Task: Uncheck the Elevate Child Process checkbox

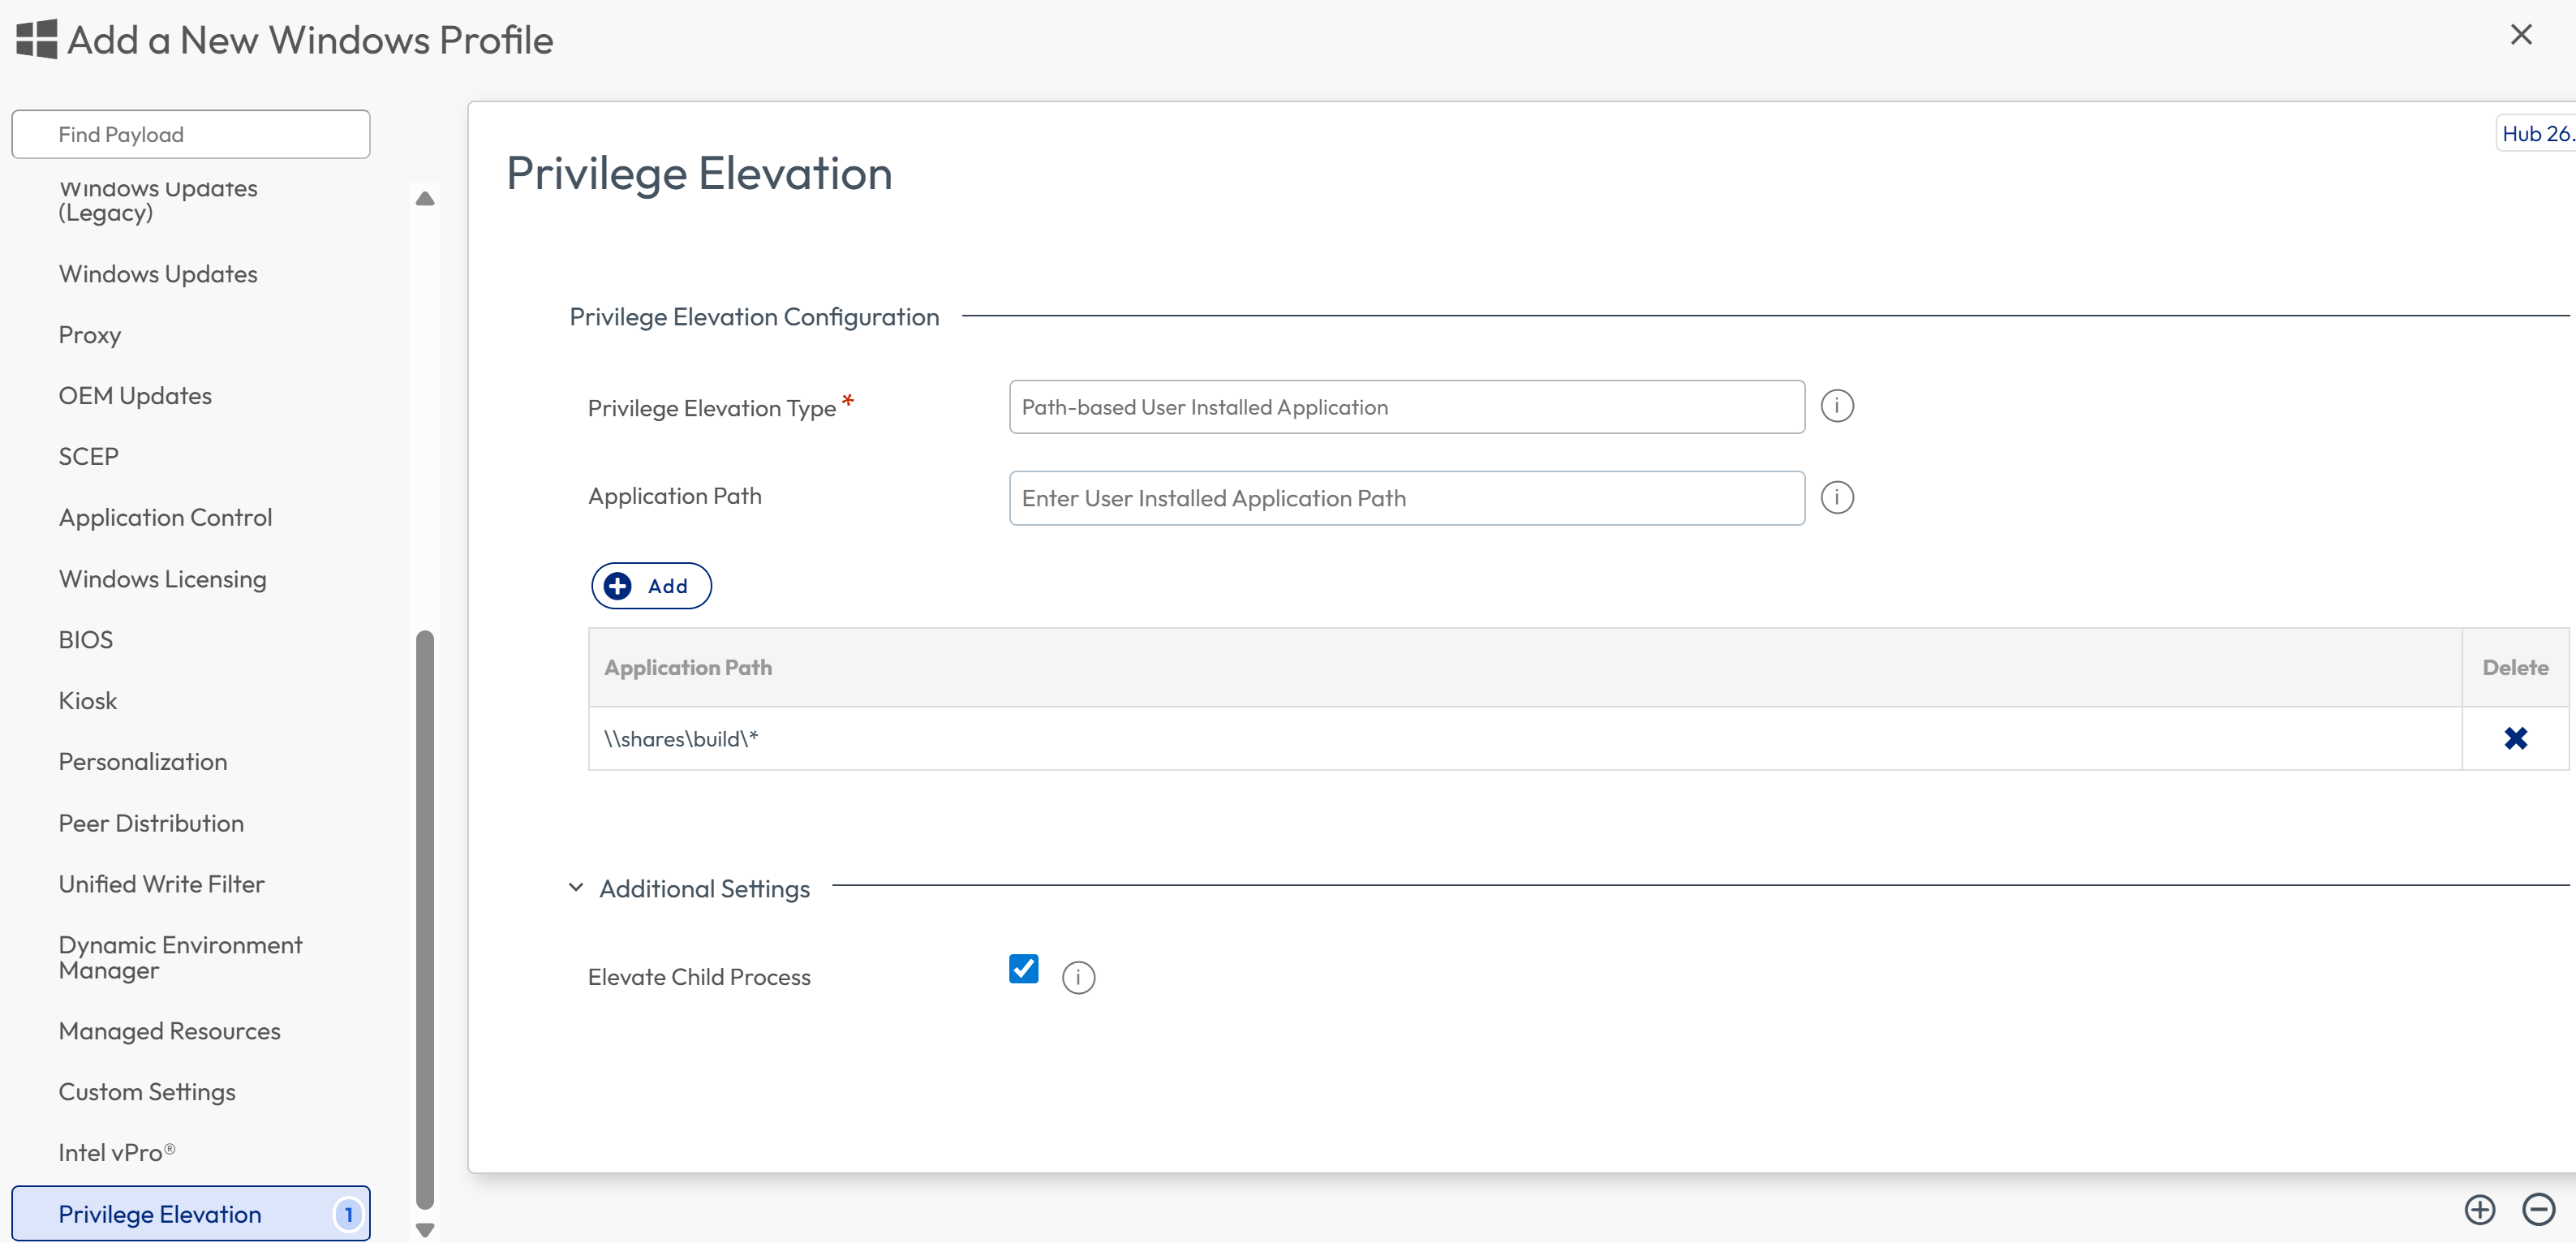Action: (x=1023, y=968)
